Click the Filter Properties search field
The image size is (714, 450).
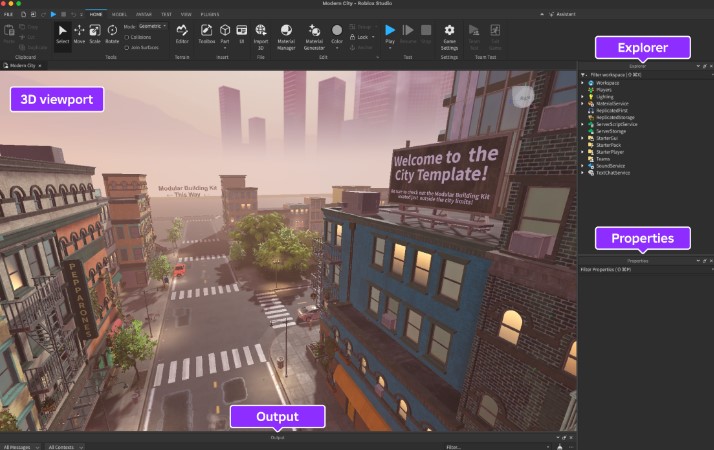click(647, 269)
